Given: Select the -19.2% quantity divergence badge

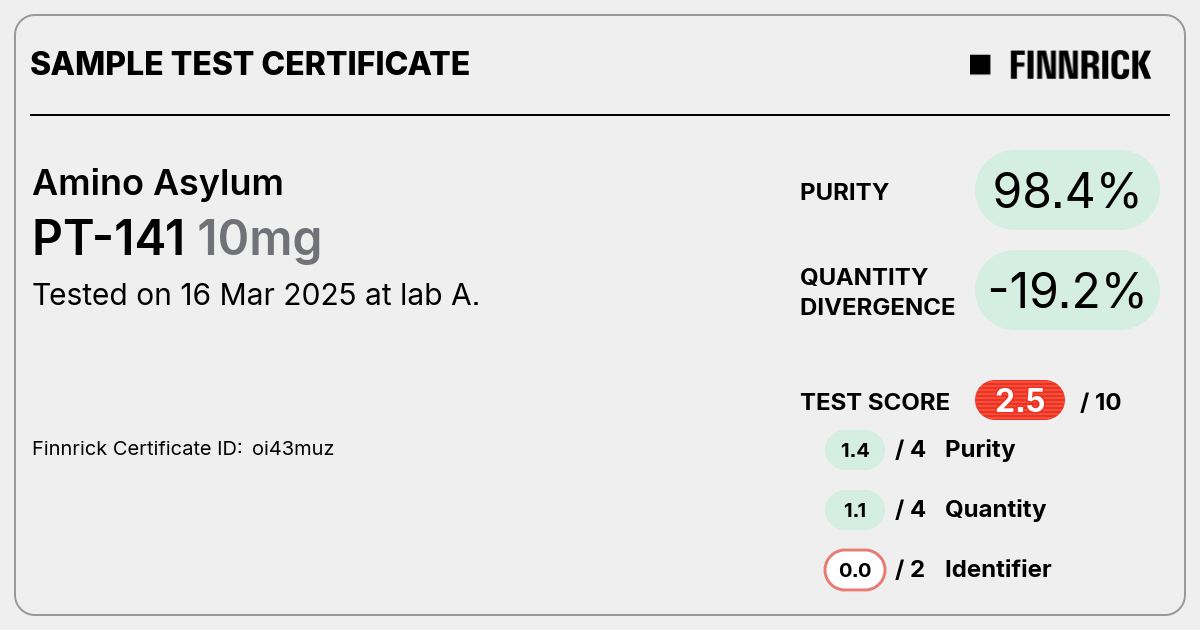Looking at the screenshot, I should (x=1067, y=290).
